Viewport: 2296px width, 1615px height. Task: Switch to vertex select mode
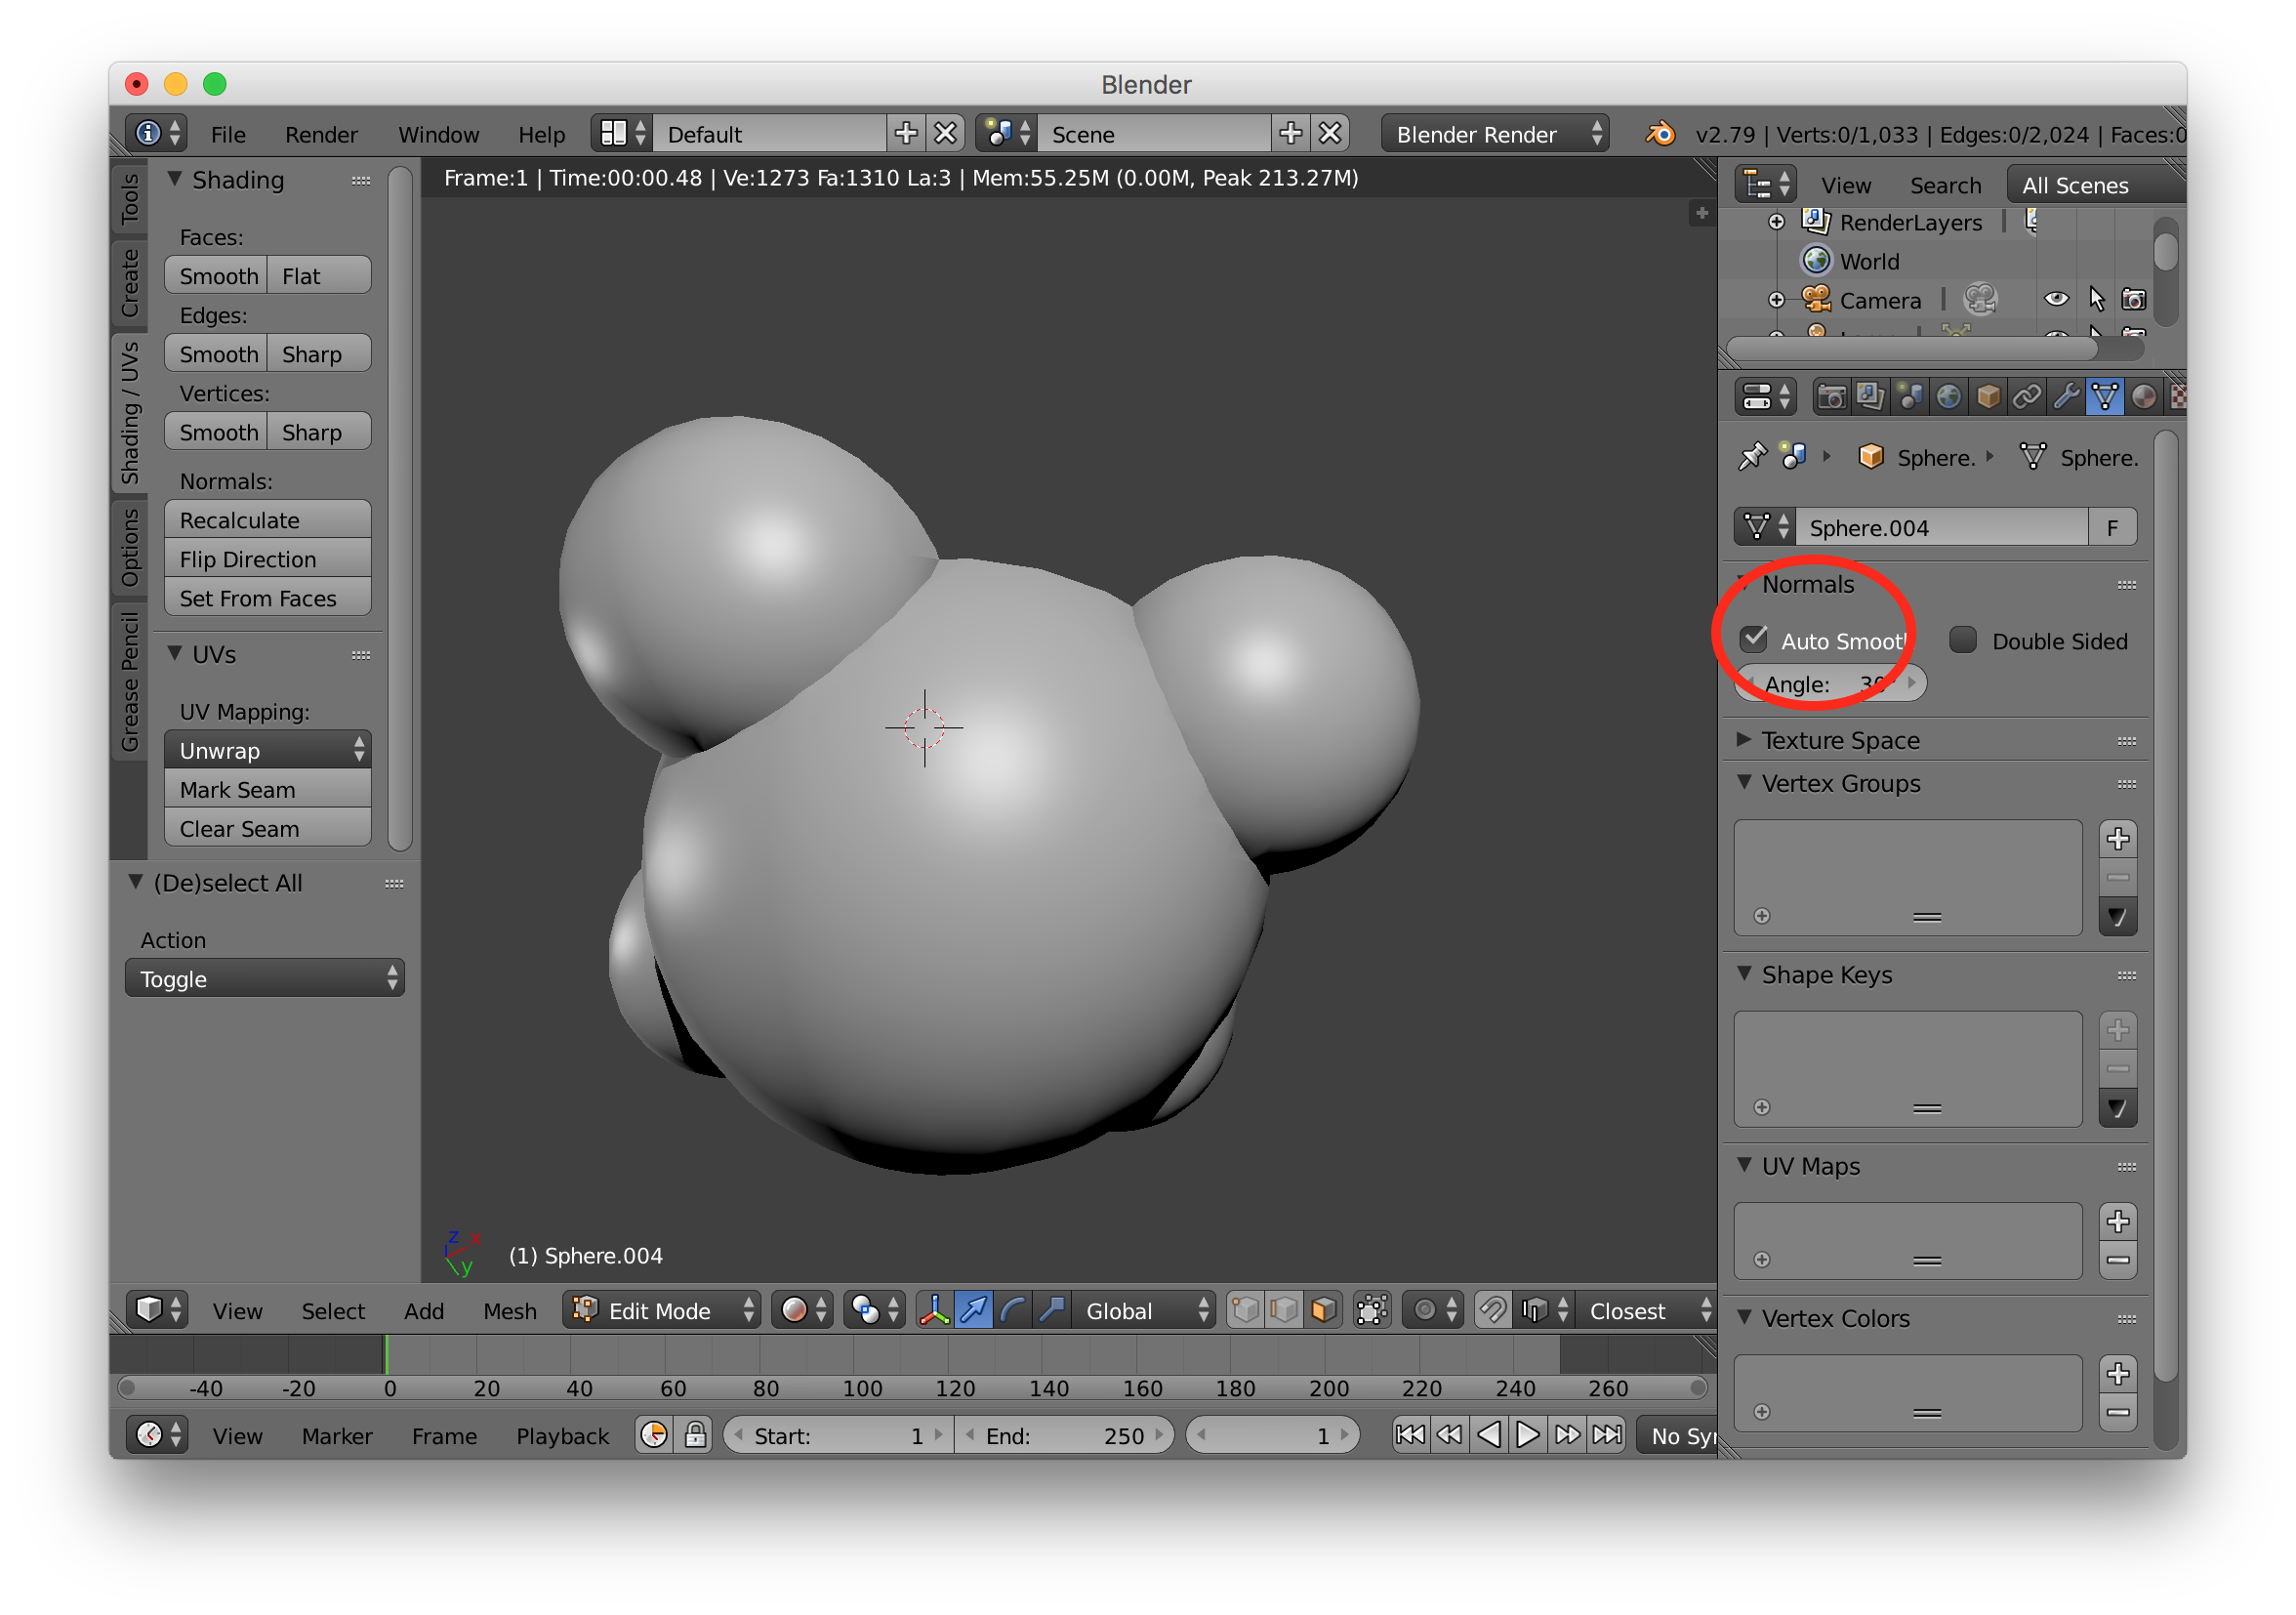coord(1245,1311)
